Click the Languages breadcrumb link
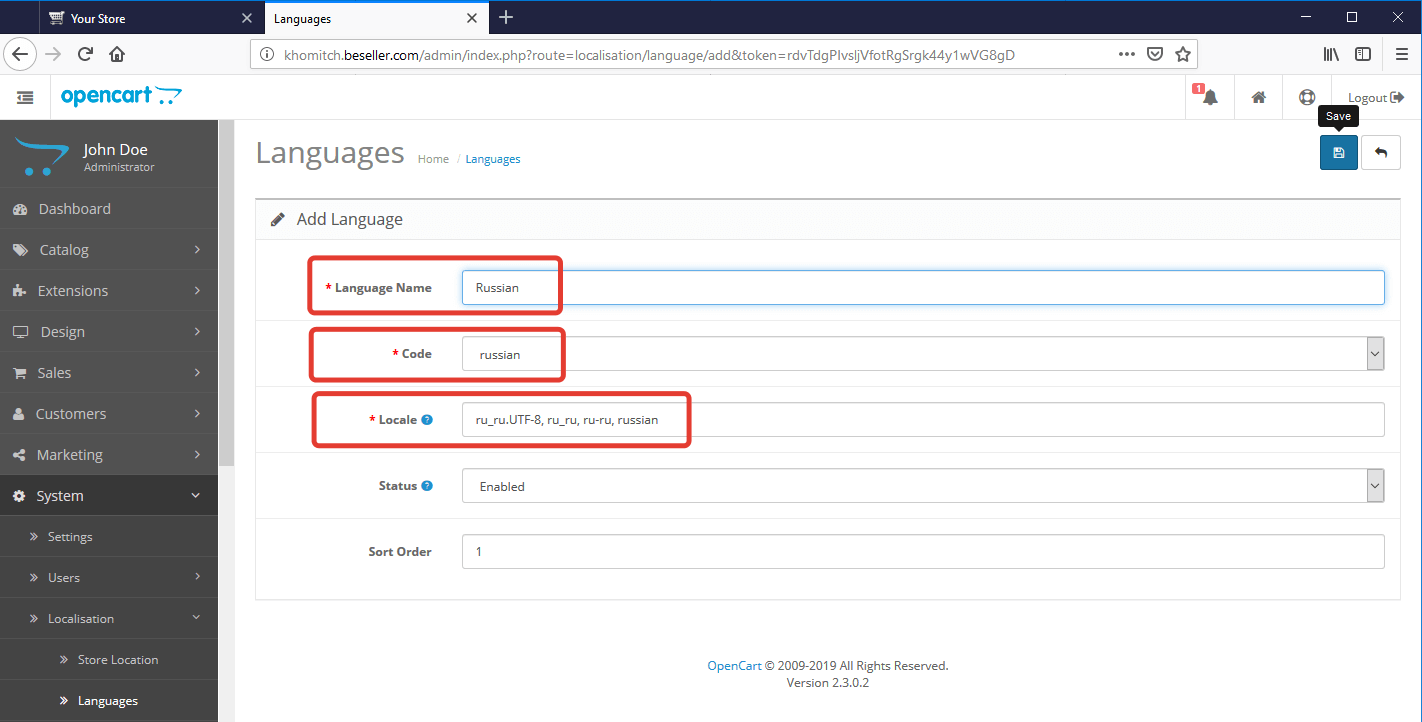 [x=493, y=159]
